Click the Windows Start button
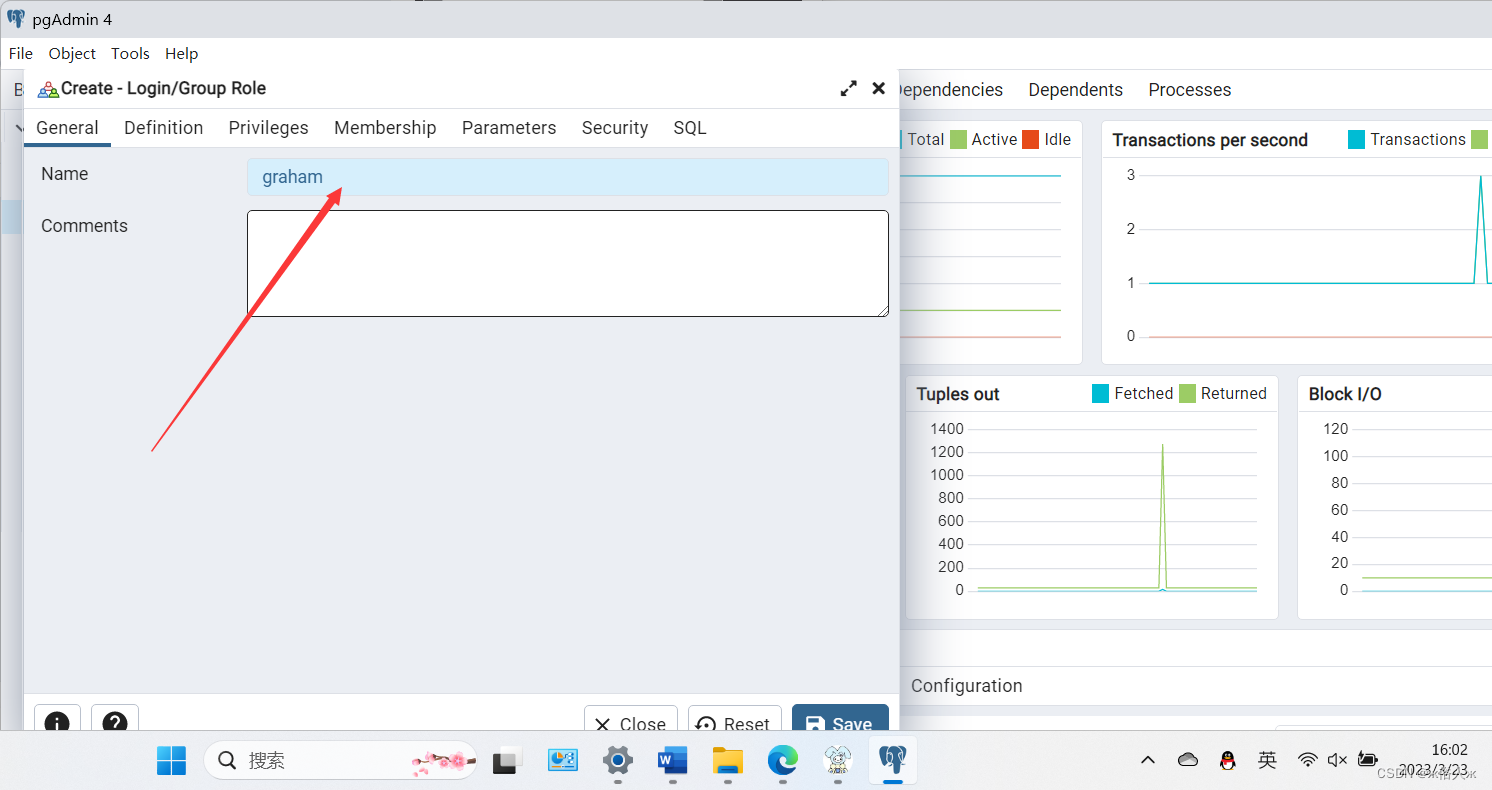 click(171, 760)
